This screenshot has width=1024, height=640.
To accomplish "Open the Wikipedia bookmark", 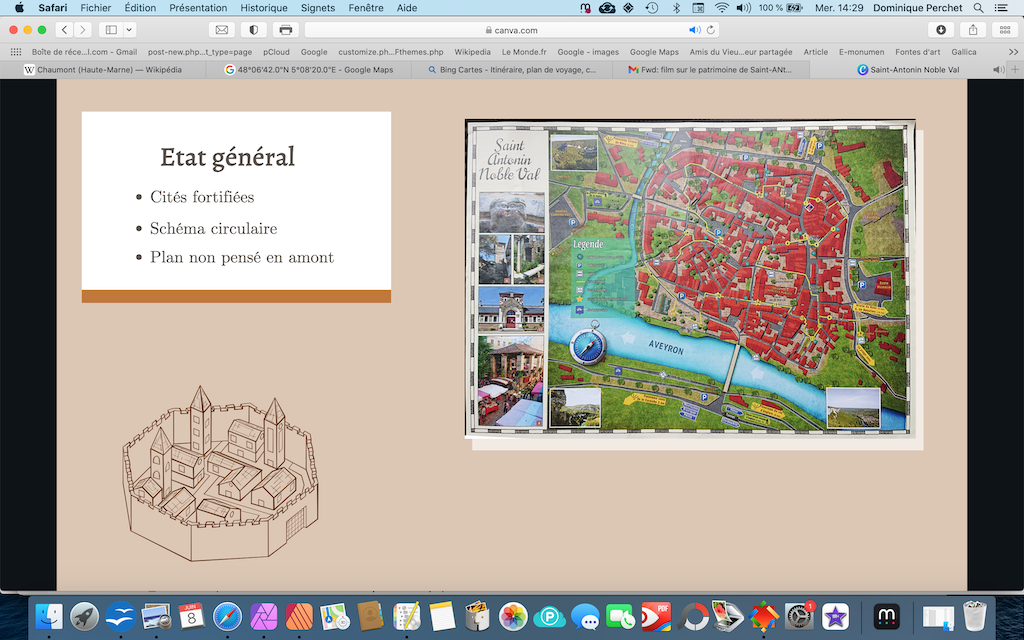I will pos(472,52).
